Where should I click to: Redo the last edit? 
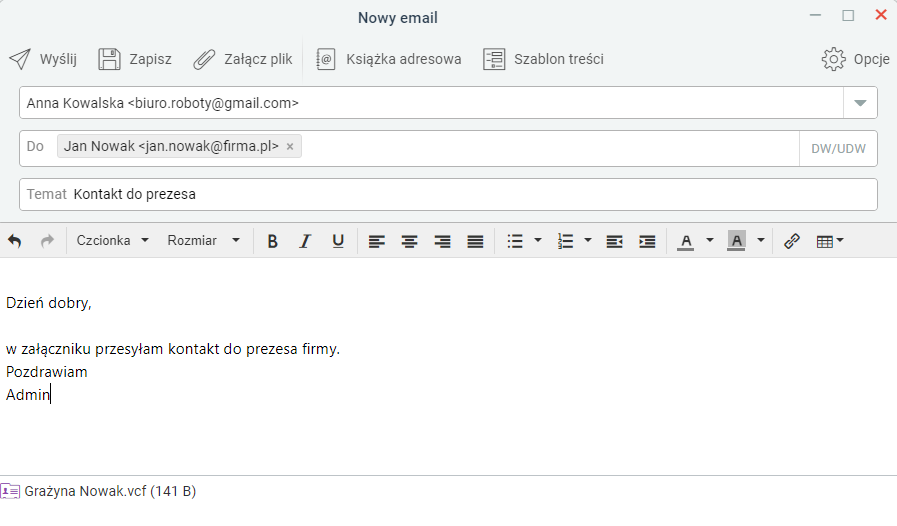coord(47,241)
